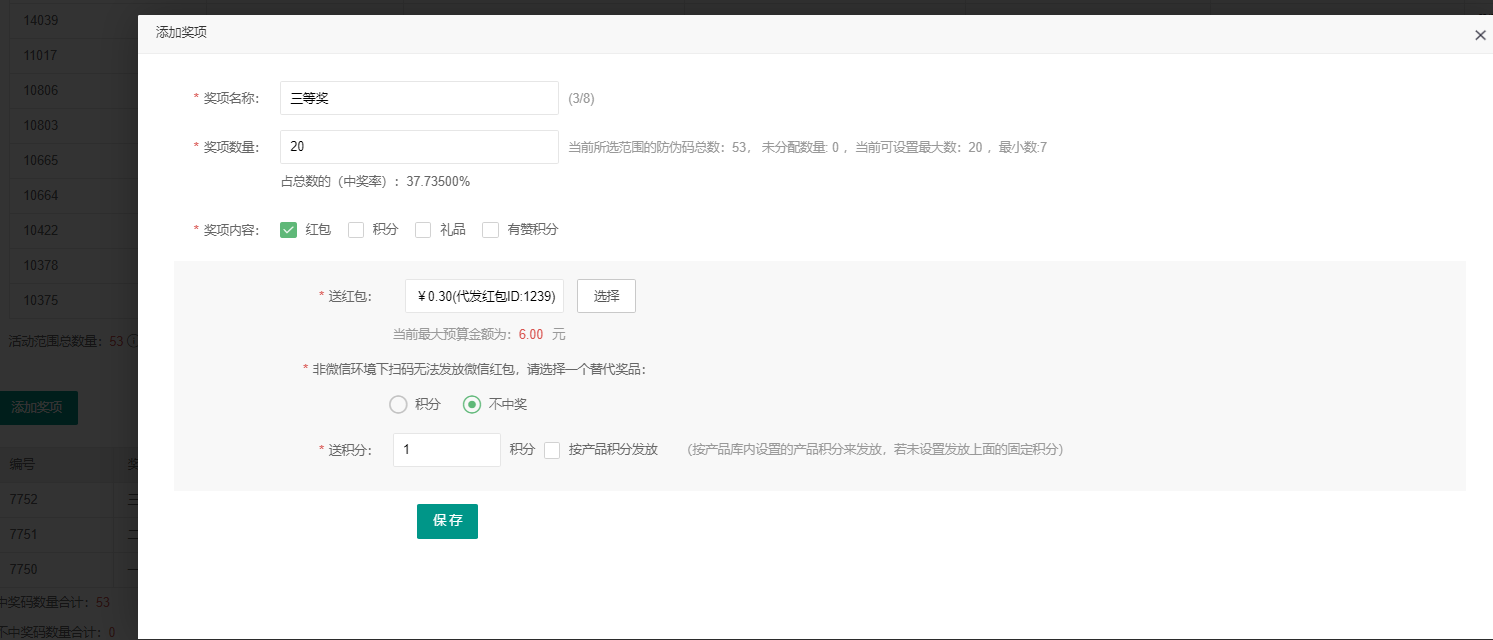Choose the 不中奖 radio option

(472, 405)
